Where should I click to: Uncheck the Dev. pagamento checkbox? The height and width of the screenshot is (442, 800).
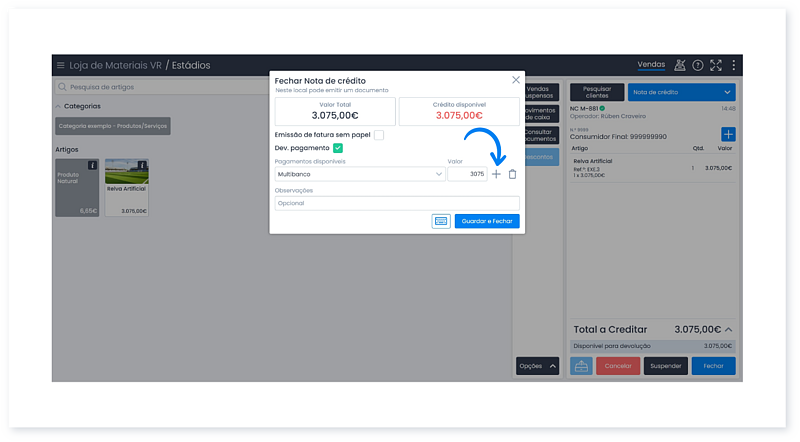[338, 148]
